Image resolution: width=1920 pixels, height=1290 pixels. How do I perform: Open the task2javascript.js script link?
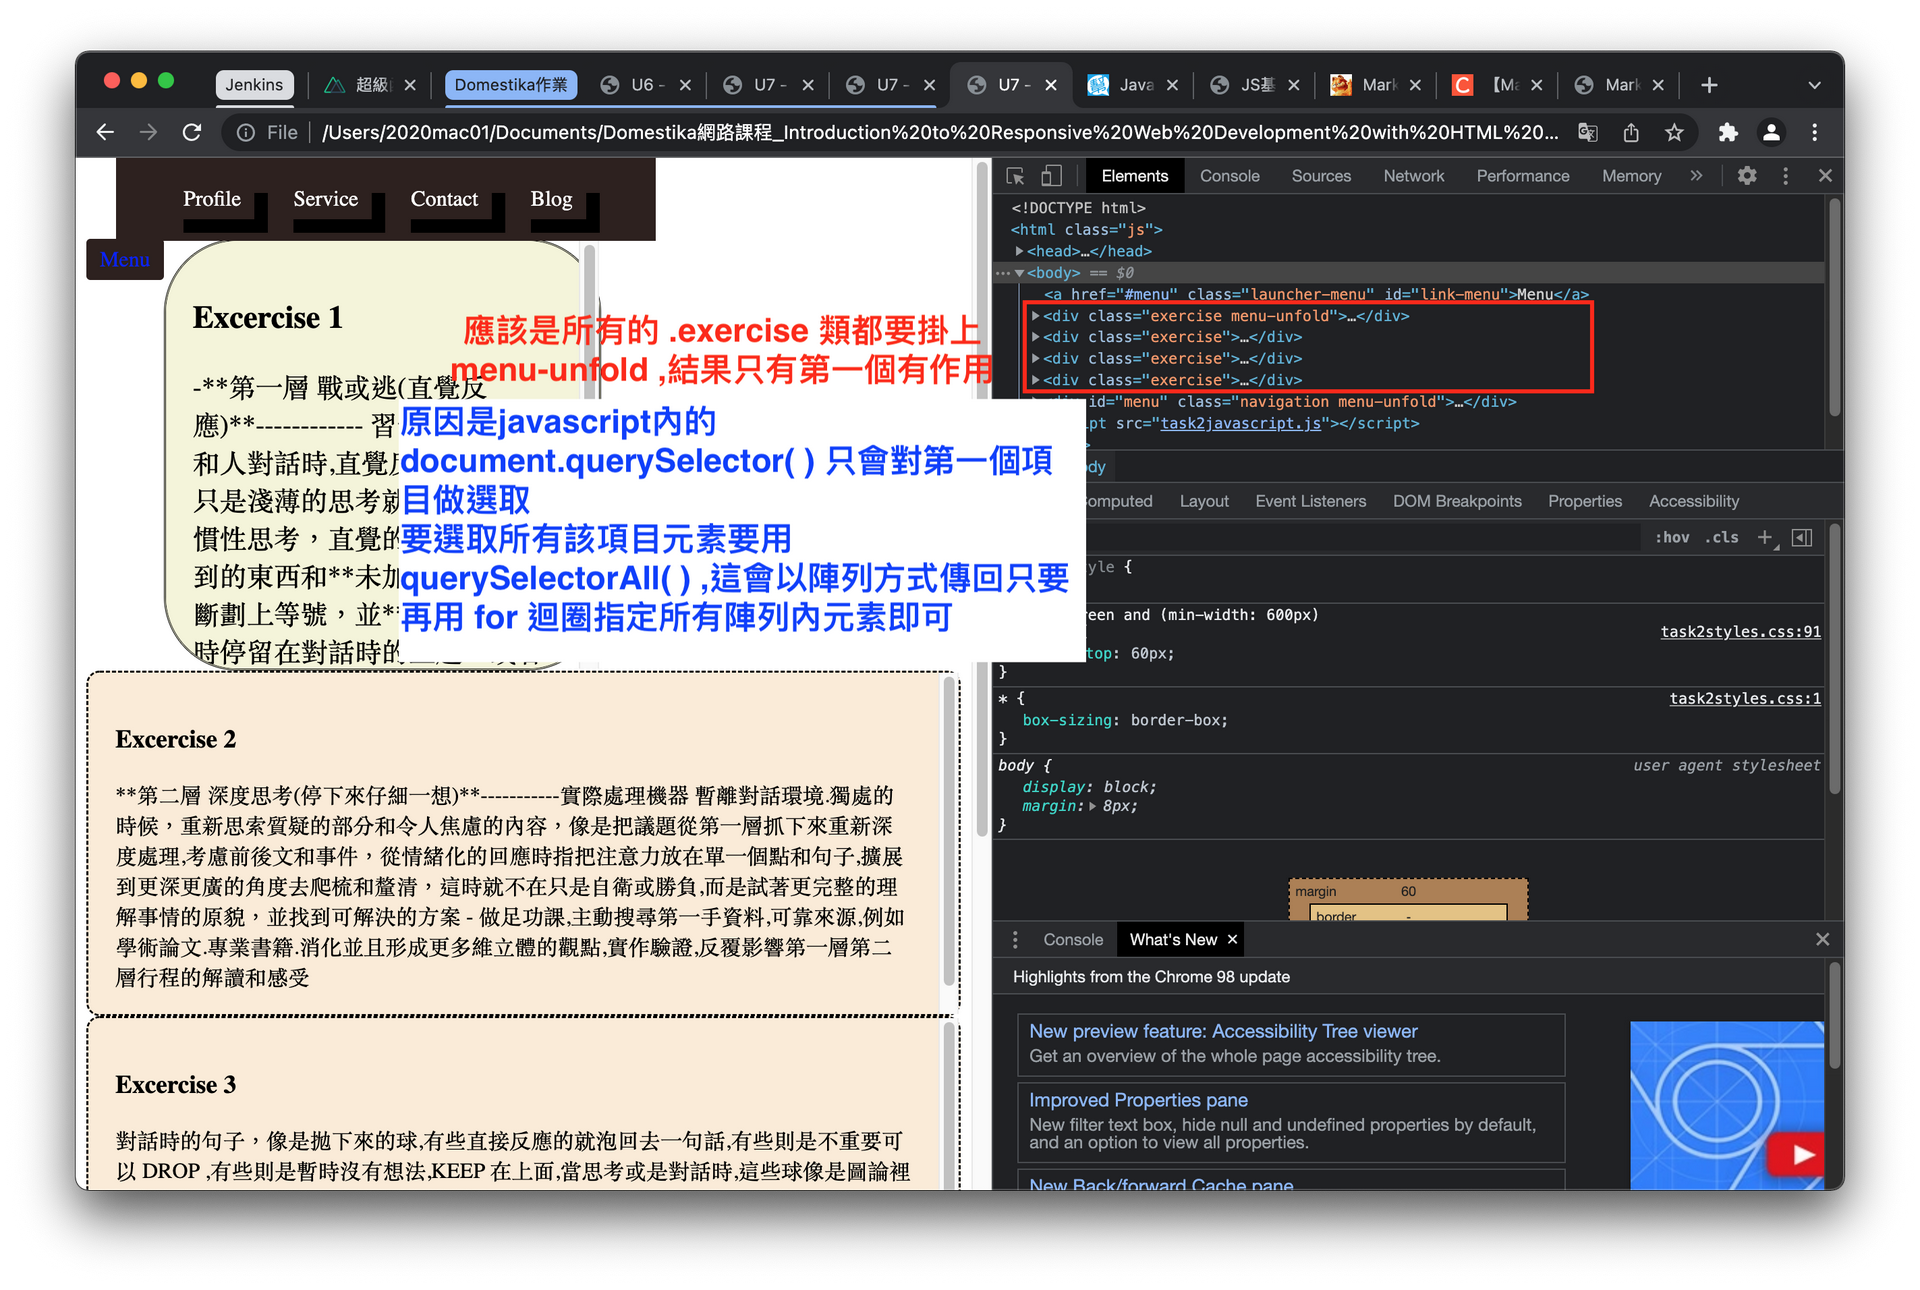(x=1240, y=424)
